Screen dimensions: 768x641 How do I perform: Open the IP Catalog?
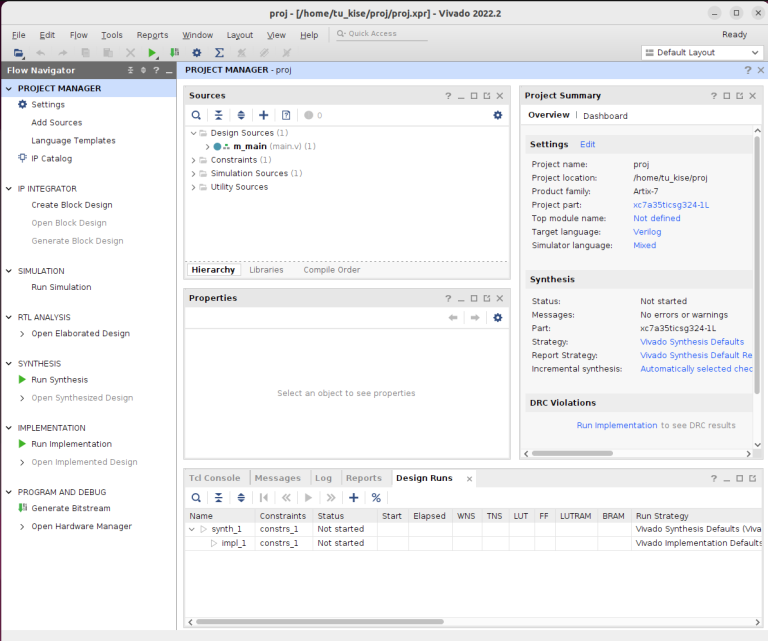coord(51,158)
